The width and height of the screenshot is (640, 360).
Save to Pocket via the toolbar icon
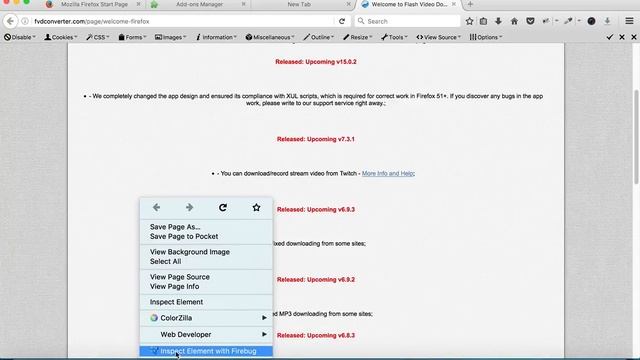coord(530,21)
